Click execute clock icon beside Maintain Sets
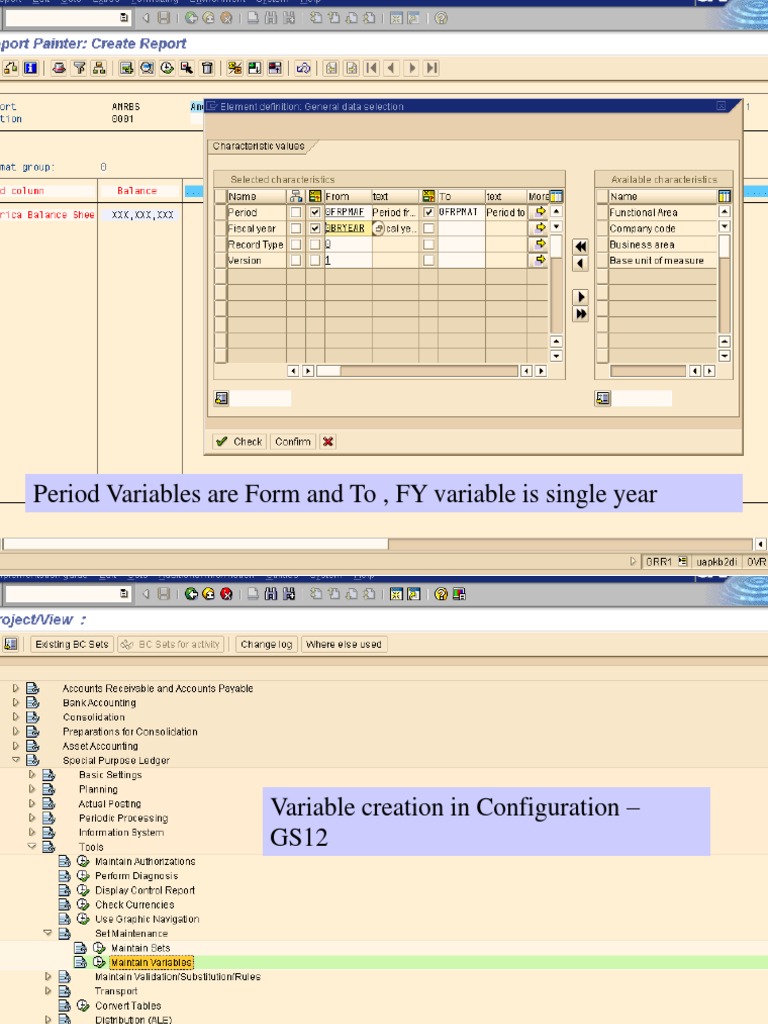This screenshot has width=768, height=1024. 99,948
